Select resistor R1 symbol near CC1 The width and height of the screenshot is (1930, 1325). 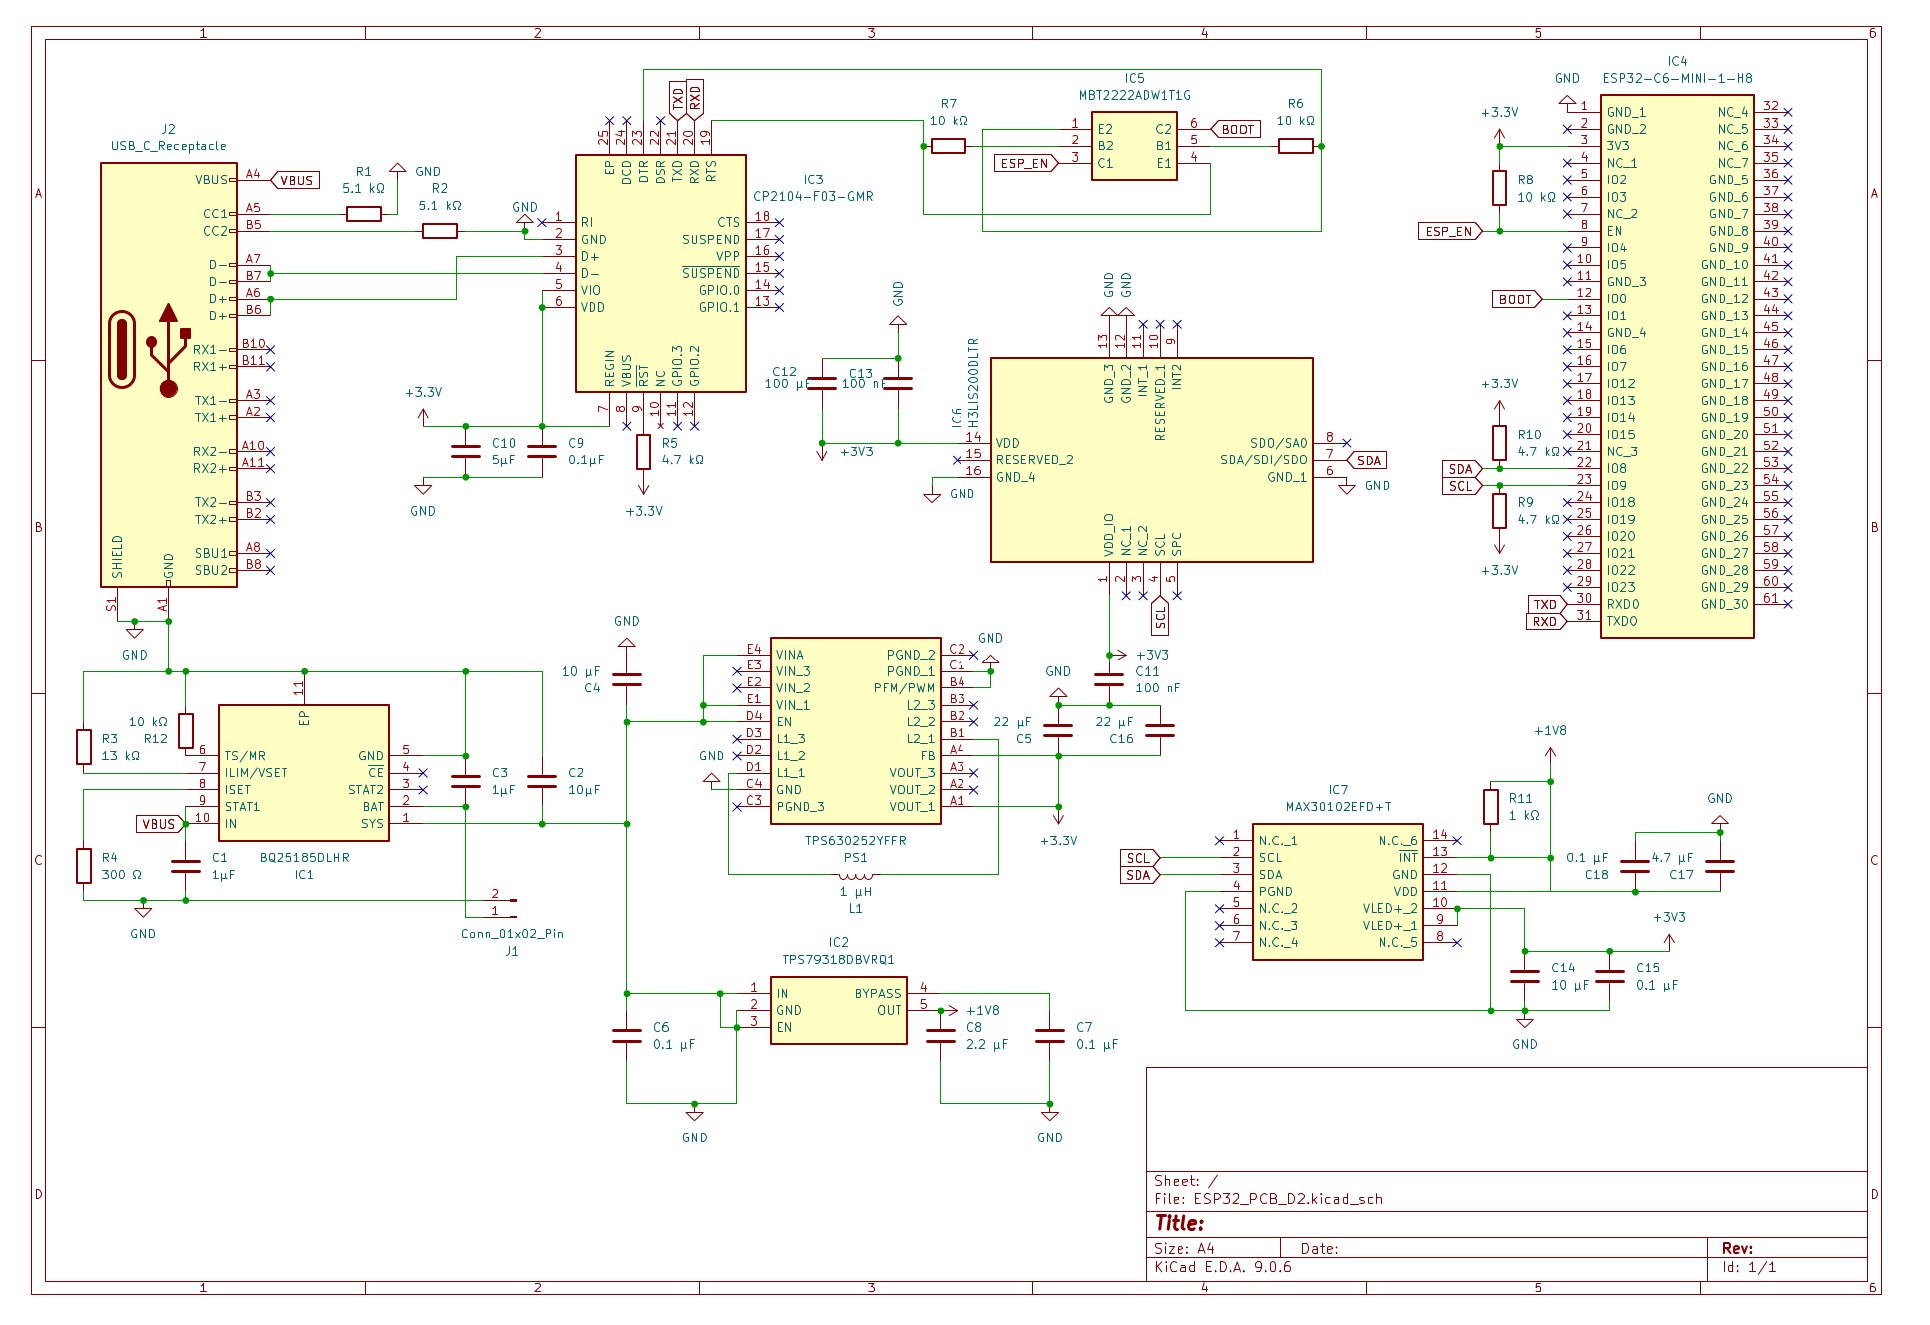(364, 213)
